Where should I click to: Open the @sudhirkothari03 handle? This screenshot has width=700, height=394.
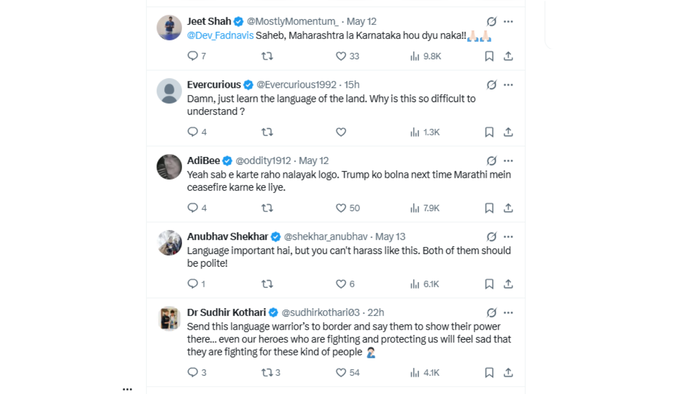321,312
